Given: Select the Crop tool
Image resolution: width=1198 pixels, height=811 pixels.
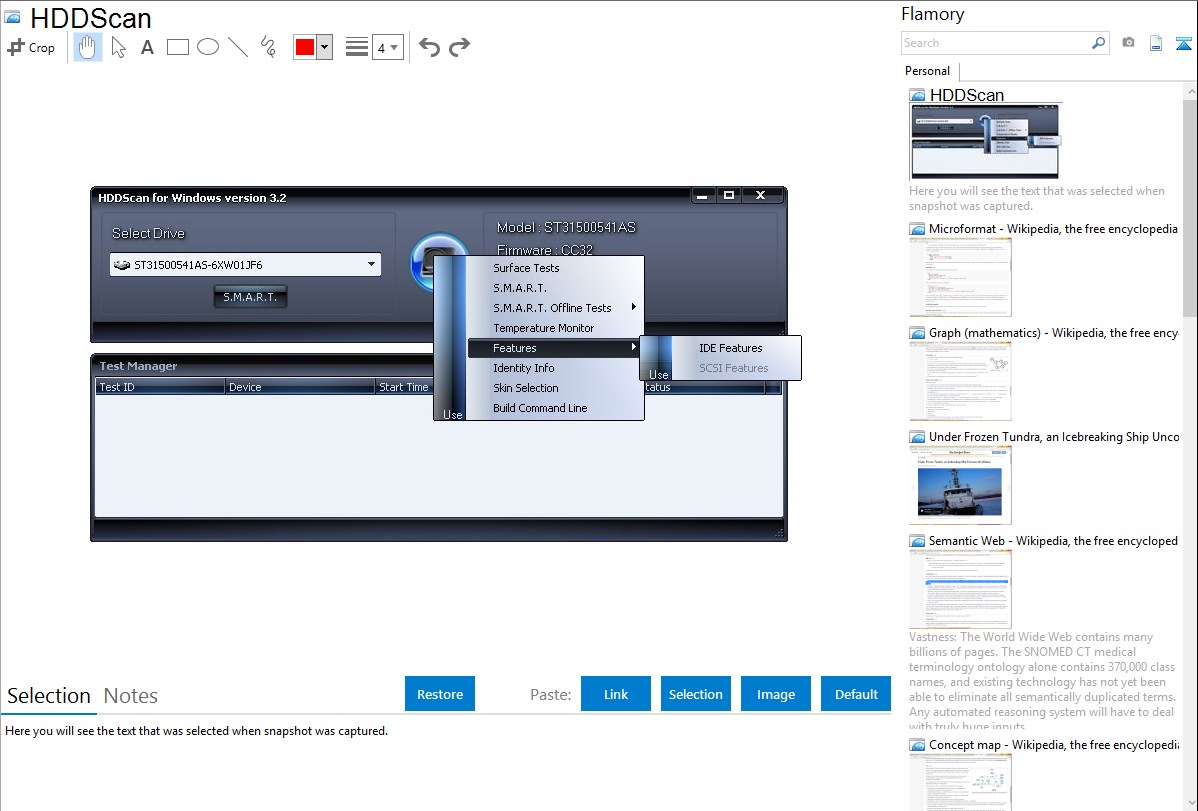Looking at the screenshot, I should click(31, 47).
